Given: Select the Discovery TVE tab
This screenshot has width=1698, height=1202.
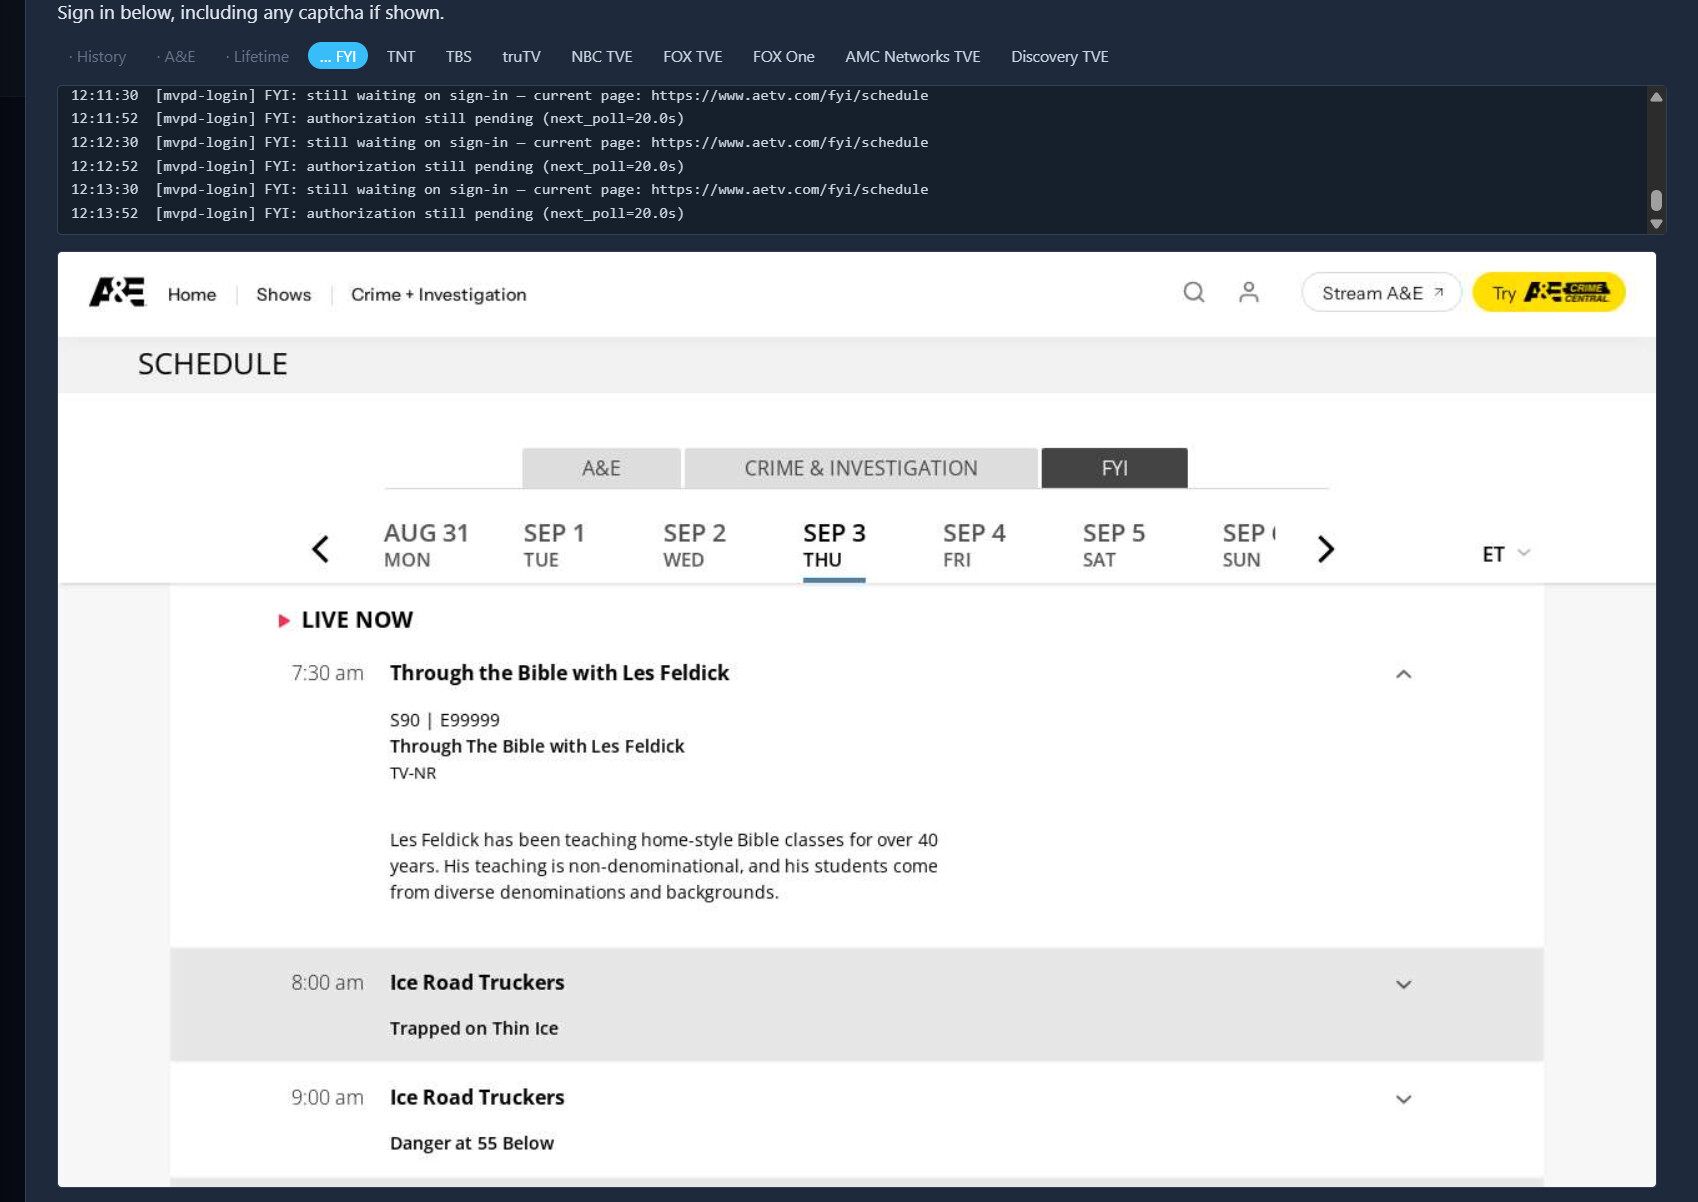Looking at the screenshot, I should [1059, 56].
